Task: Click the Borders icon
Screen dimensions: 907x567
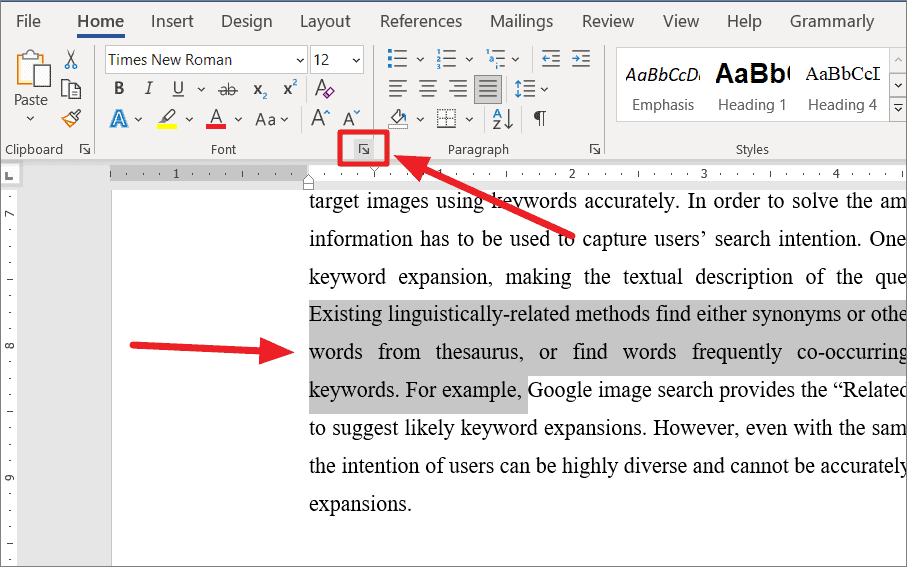Action: pyautogui.click(x=446, y=119)
